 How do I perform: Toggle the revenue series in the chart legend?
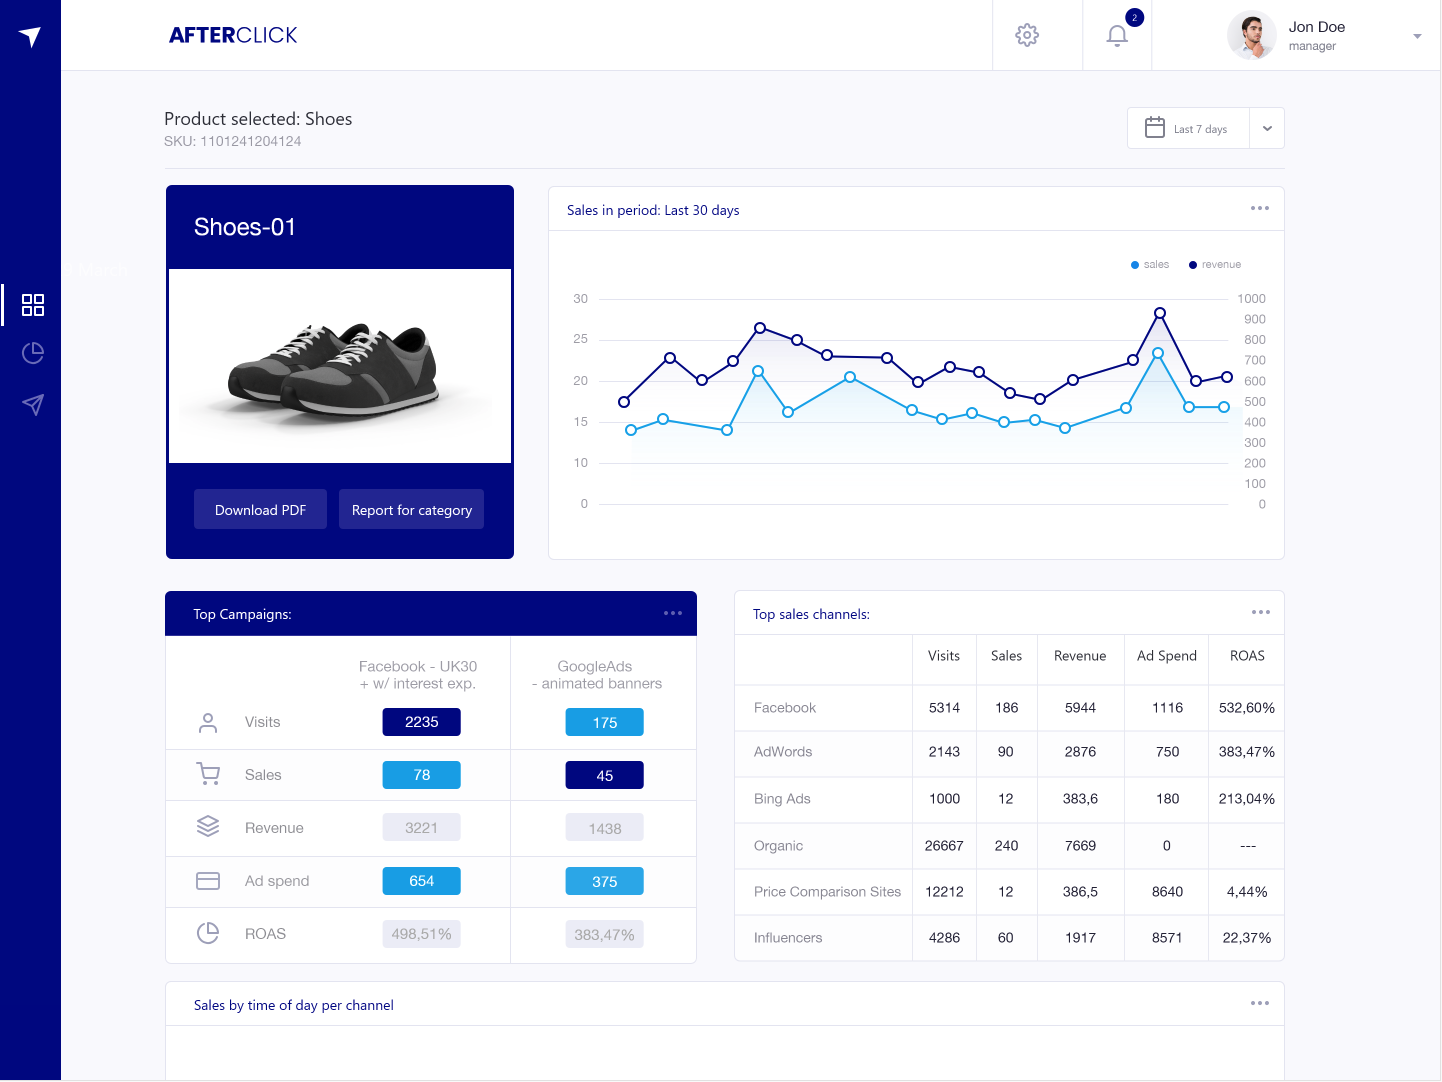[x=1214, y=264]
